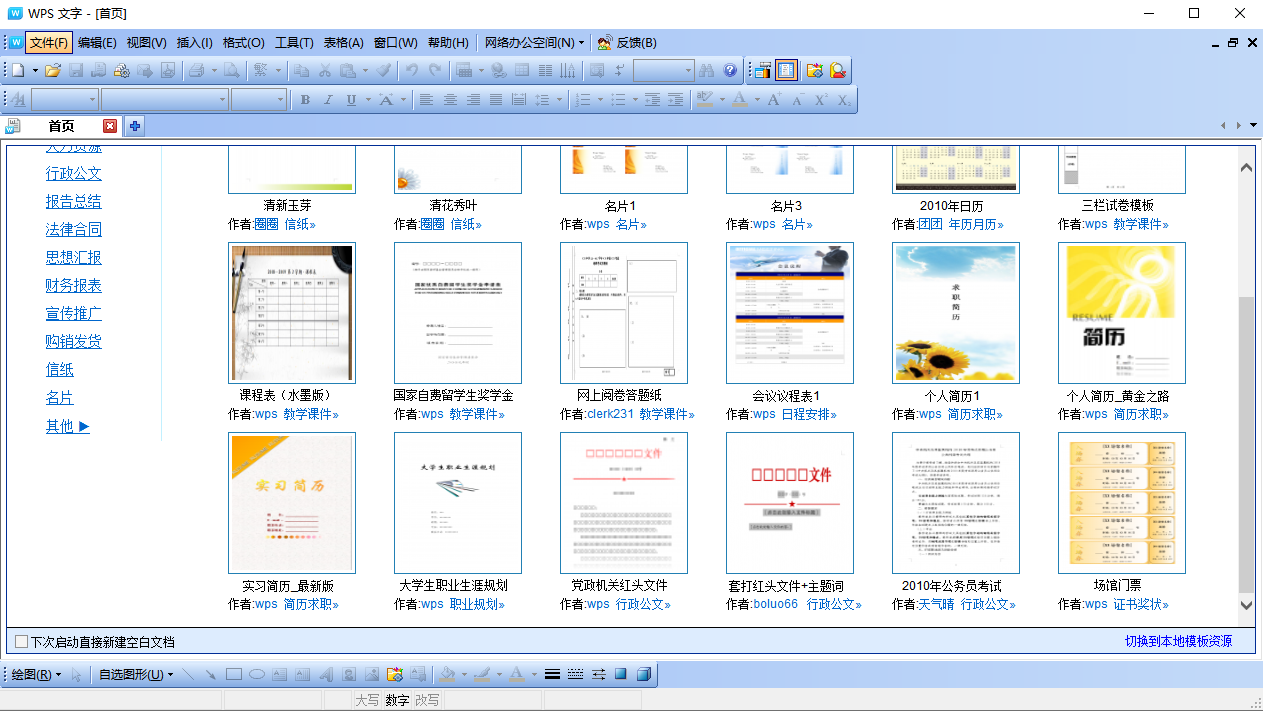Viewport: 1263px width, 711px height.
Task: Click the blue plus new tab button
Action: pos(134,126)
